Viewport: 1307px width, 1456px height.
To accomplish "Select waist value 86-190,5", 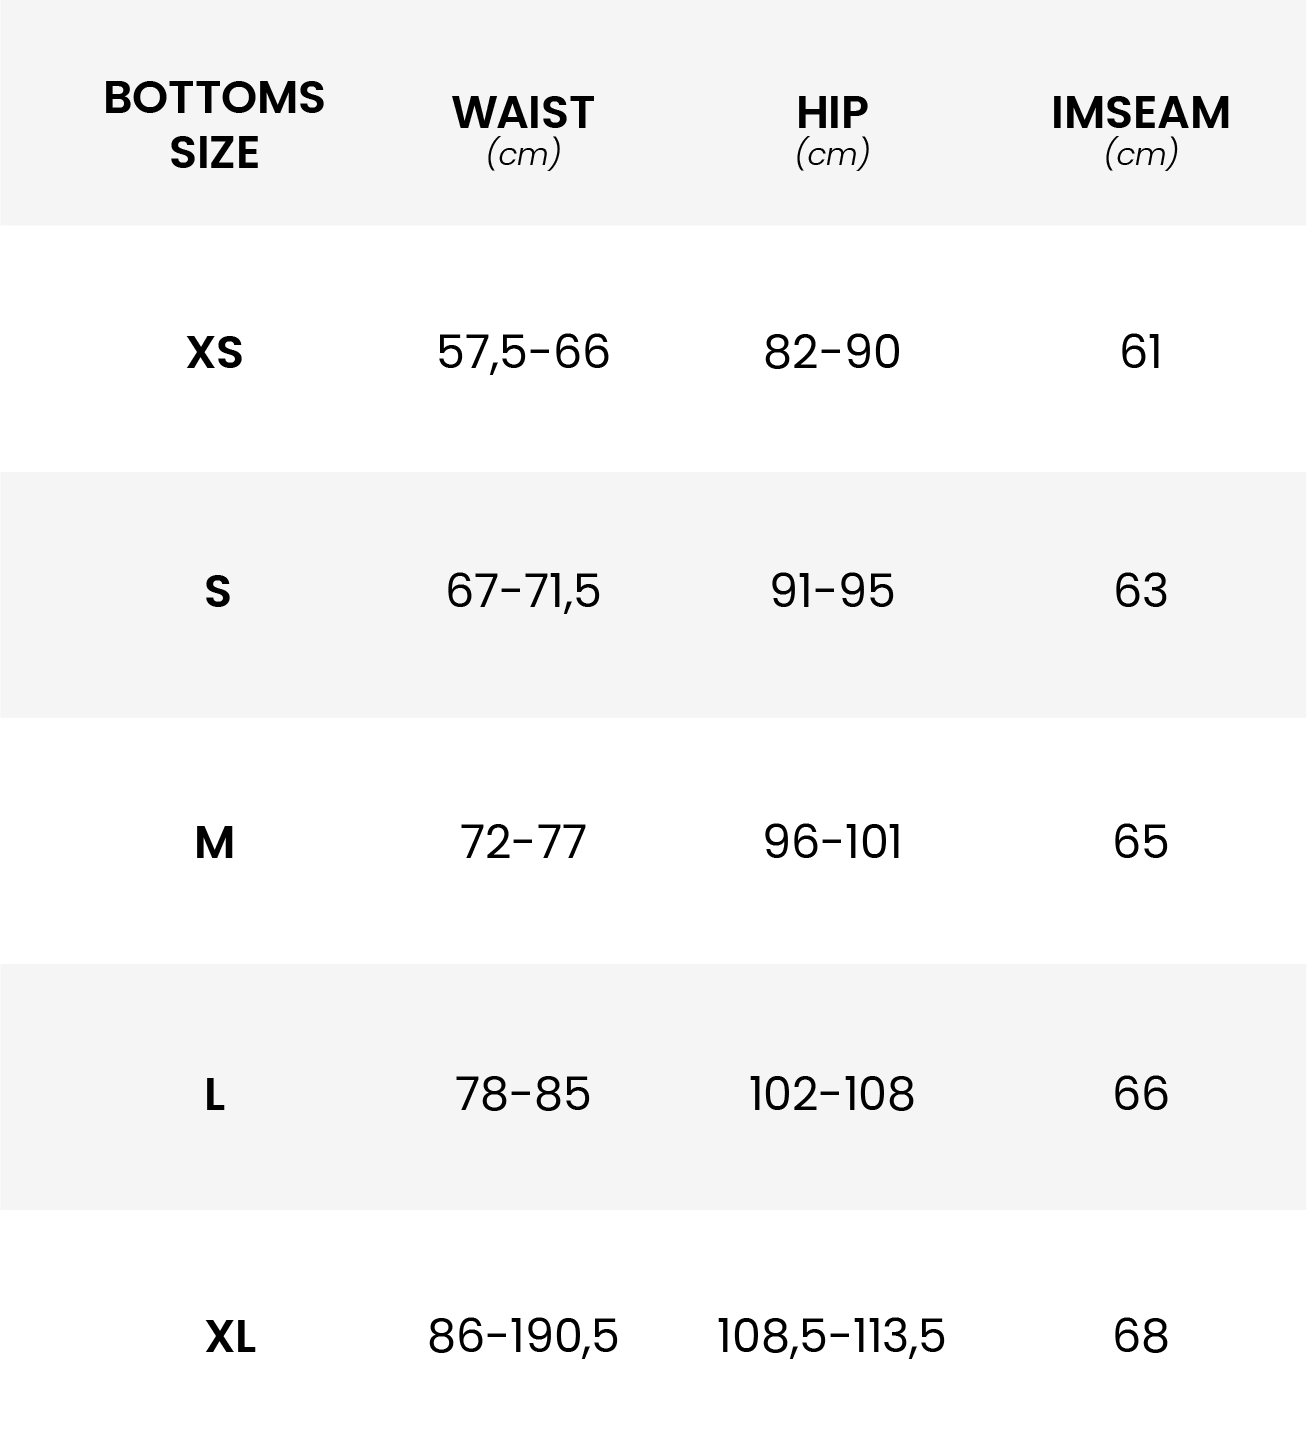I will 523,1336.
